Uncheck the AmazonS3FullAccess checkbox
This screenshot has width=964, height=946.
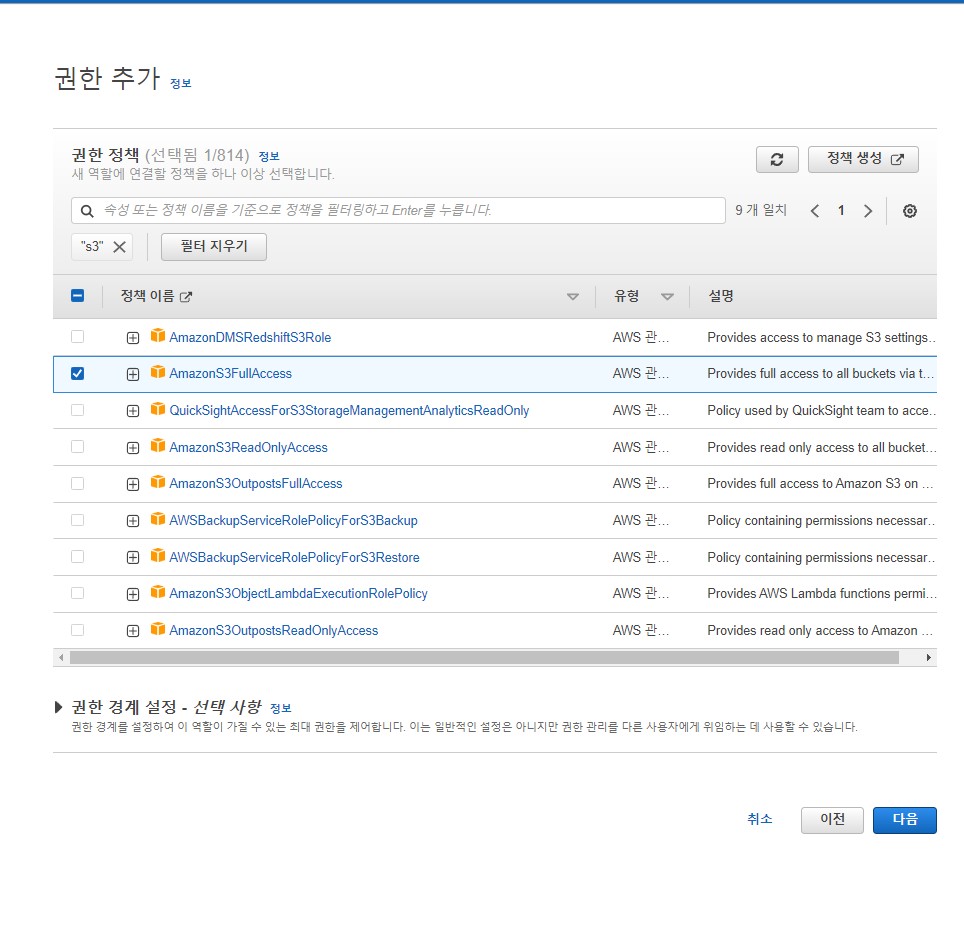click(77, 373)
